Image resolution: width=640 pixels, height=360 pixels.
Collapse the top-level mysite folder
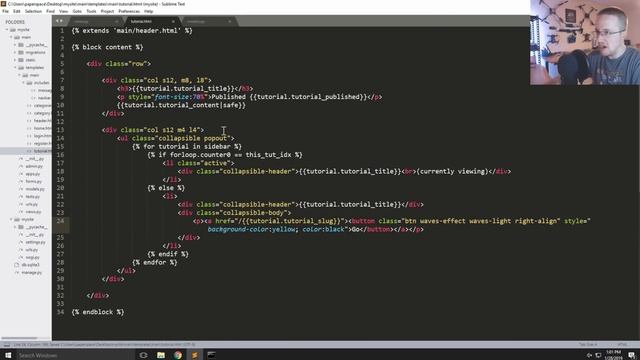(x=7, y=30)
